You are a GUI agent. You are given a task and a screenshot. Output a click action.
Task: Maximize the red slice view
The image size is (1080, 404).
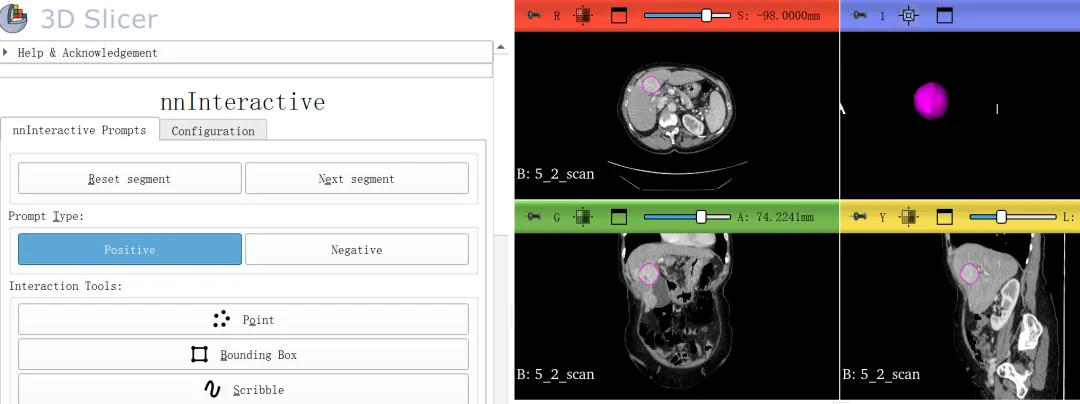pyautogui.click(x=619, y=15)
